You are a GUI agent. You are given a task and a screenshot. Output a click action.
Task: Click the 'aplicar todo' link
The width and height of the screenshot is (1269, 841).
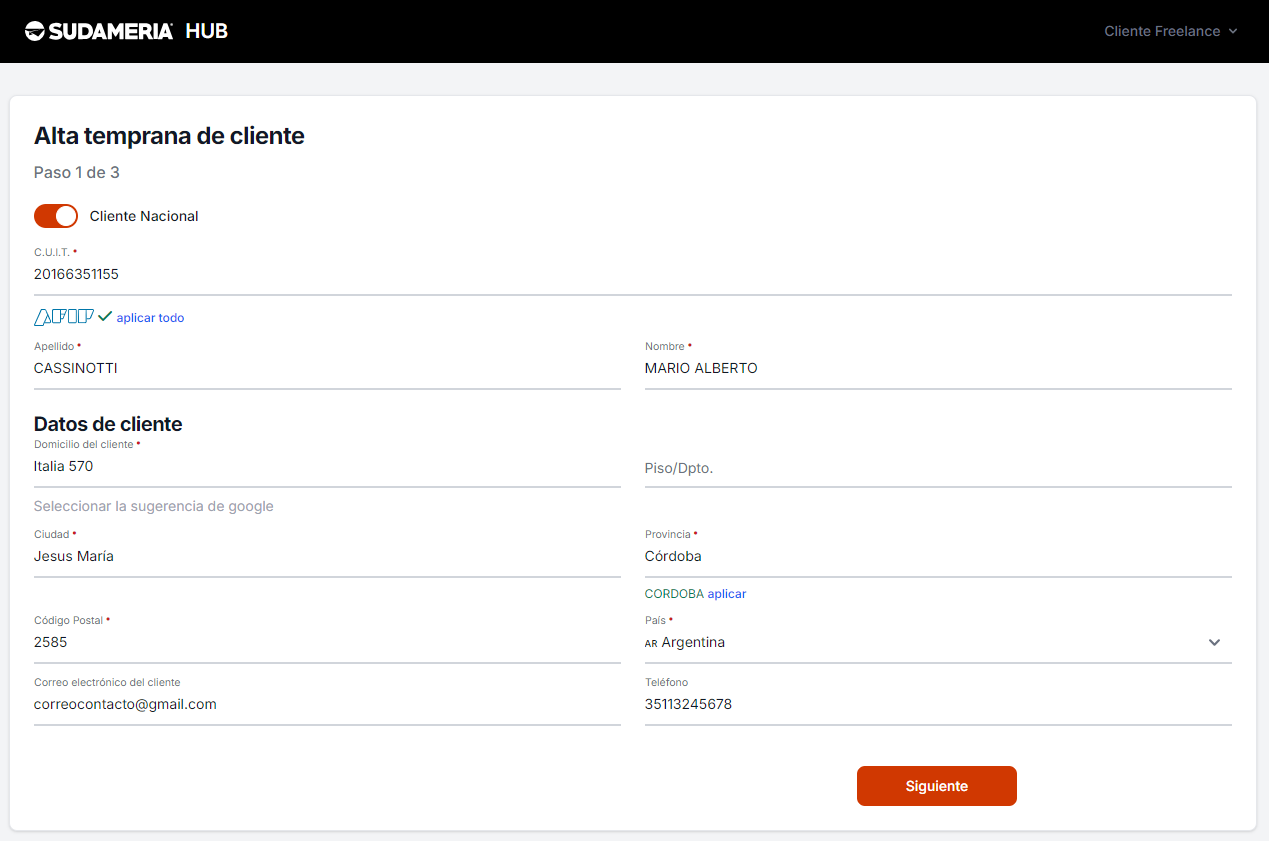(x=150, y=318)
